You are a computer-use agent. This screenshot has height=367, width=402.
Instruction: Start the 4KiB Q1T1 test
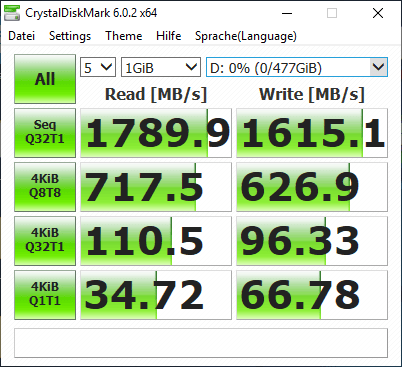[45, 295]
